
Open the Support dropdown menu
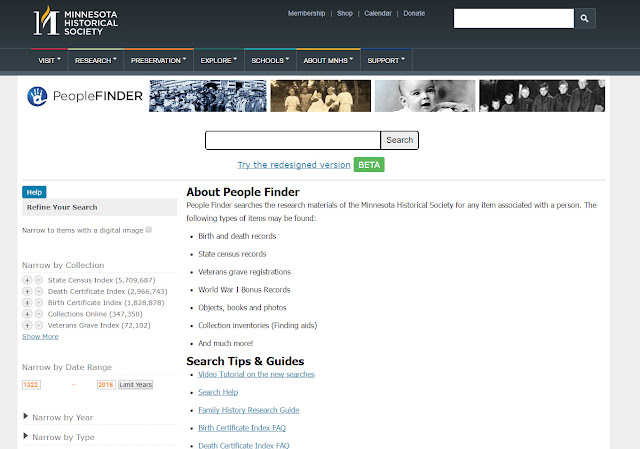[x=386, y=60]
